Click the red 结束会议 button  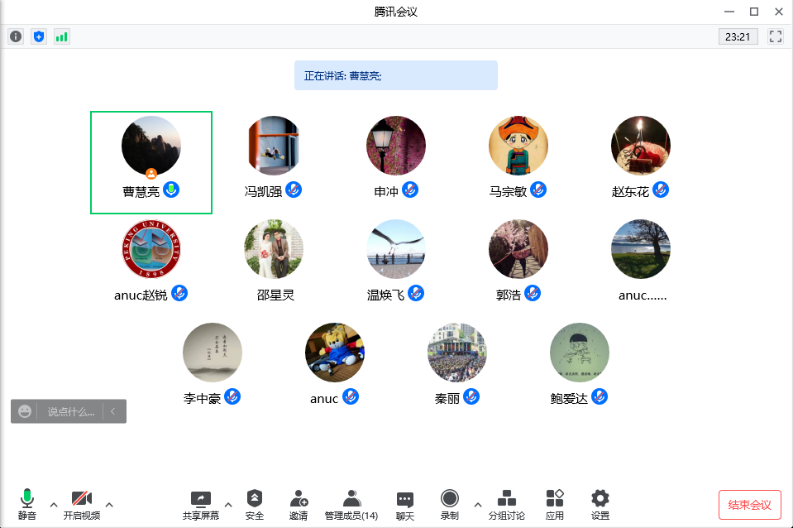click(749, 504)
